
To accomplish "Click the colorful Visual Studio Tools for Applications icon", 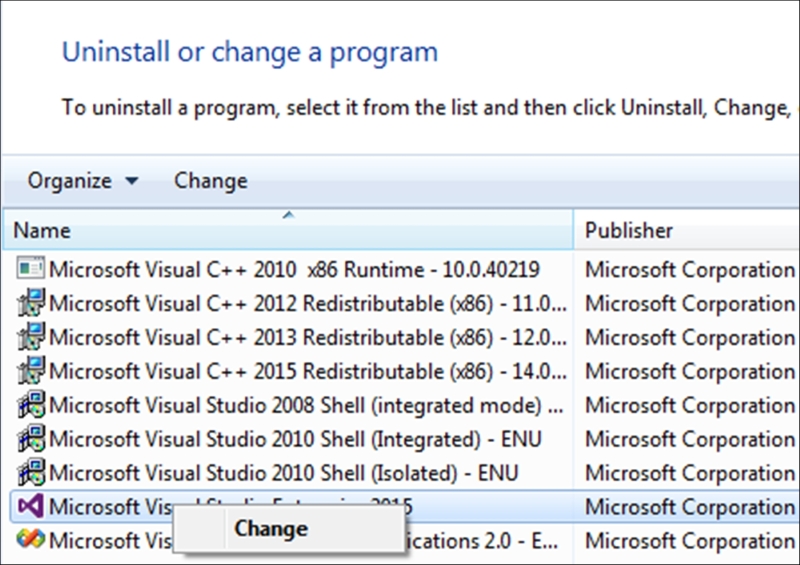I will tap(31, 539).
